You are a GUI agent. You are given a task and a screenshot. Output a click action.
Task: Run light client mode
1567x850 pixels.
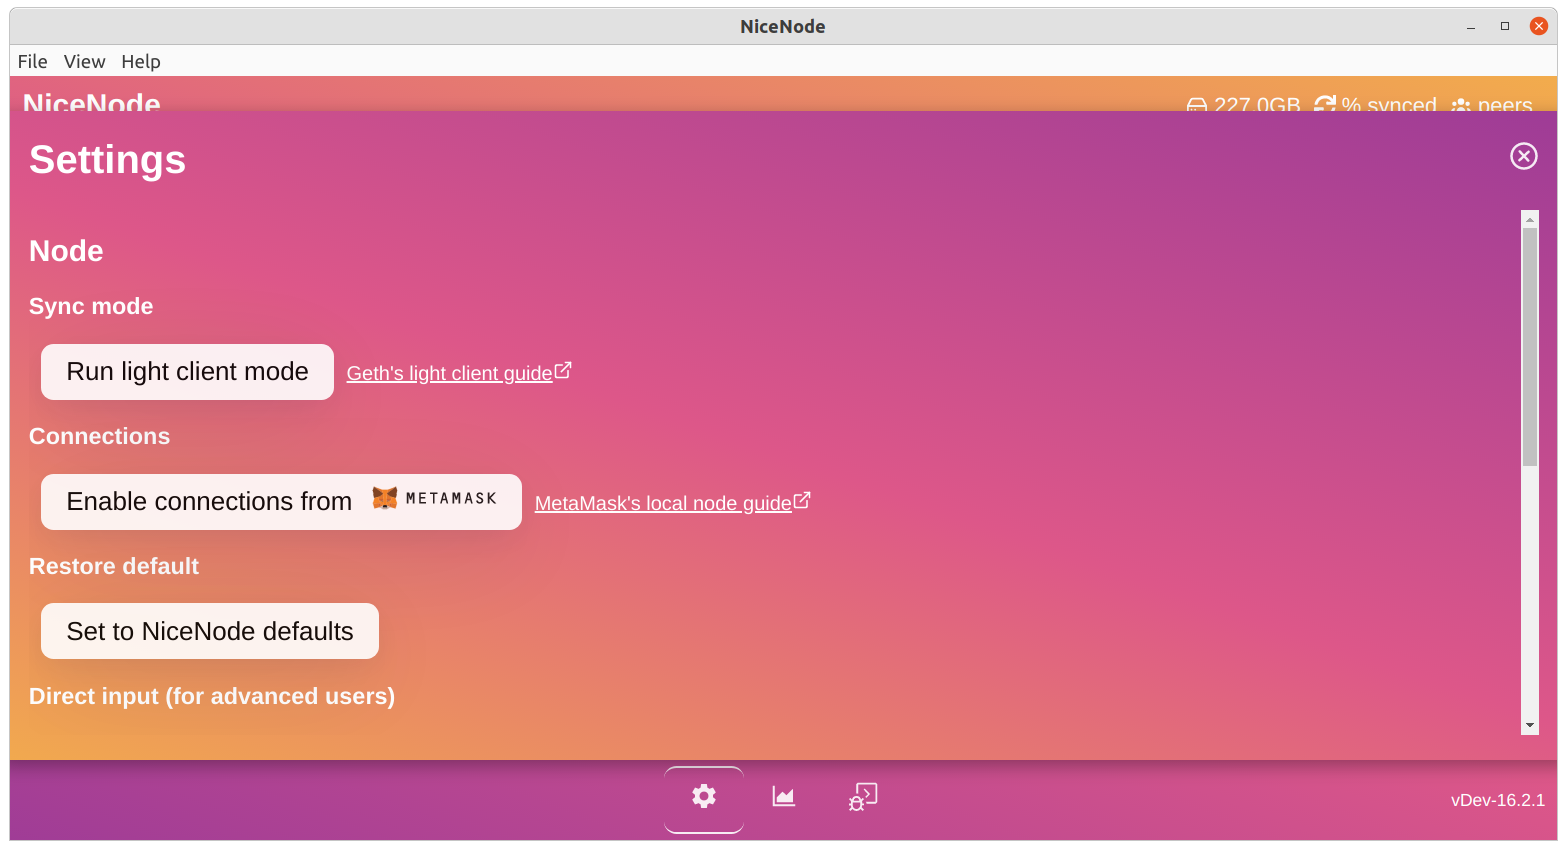coord(187,372)
